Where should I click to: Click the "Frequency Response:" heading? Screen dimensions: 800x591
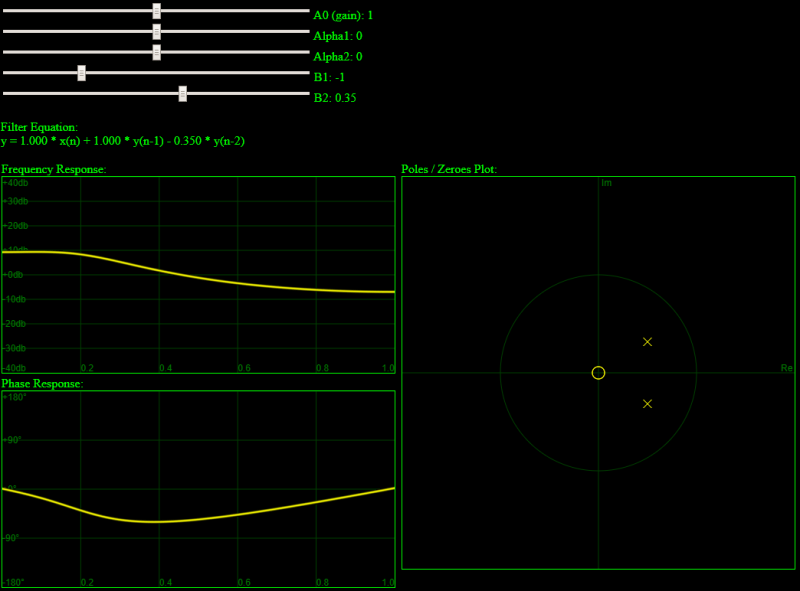(x=54, y=170)
